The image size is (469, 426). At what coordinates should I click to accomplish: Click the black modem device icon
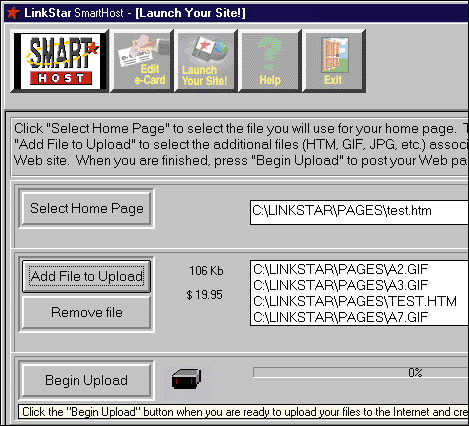(x=186, y=379)
